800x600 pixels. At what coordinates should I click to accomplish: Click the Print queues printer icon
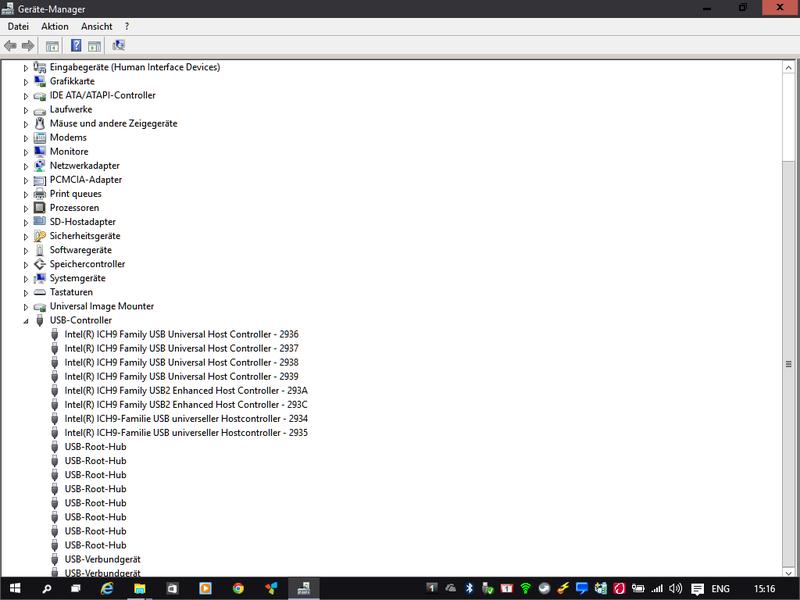[40, 194]
